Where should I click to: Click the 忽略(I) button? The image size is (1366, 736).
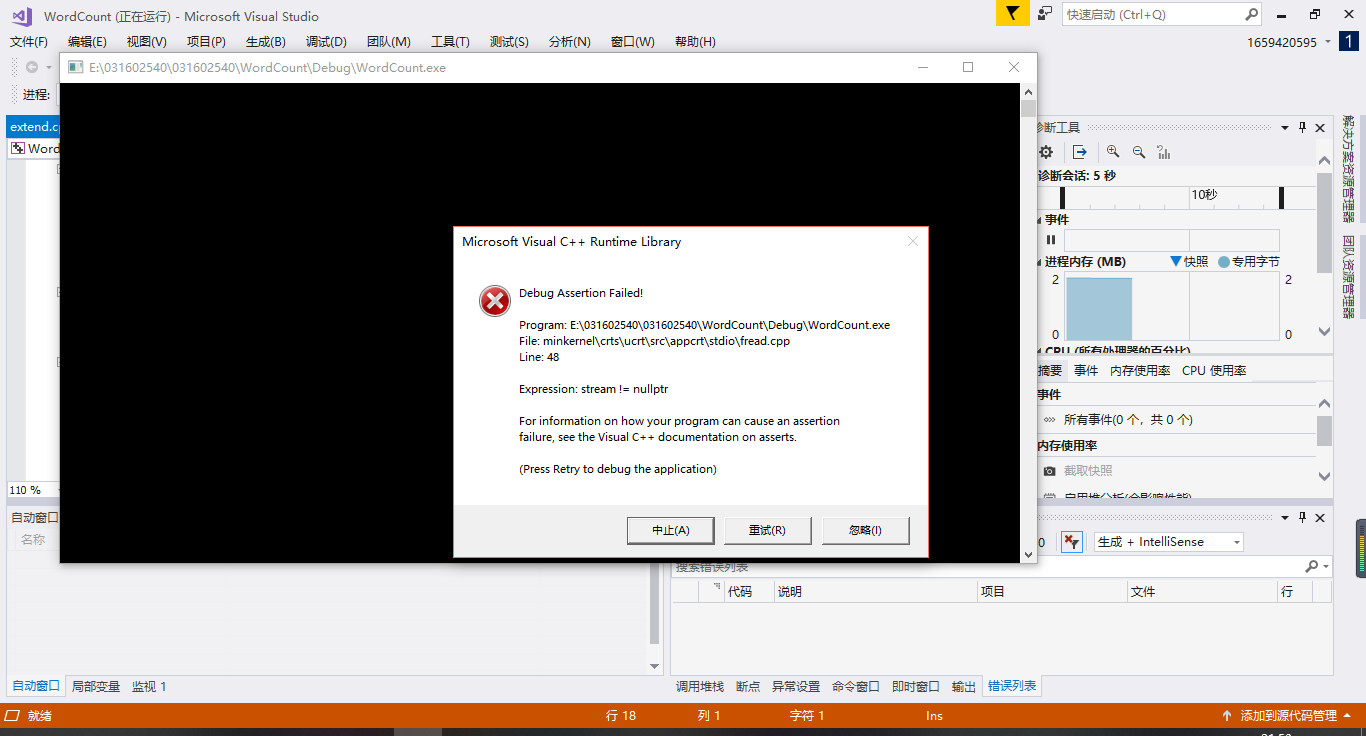tap(865, 530)
